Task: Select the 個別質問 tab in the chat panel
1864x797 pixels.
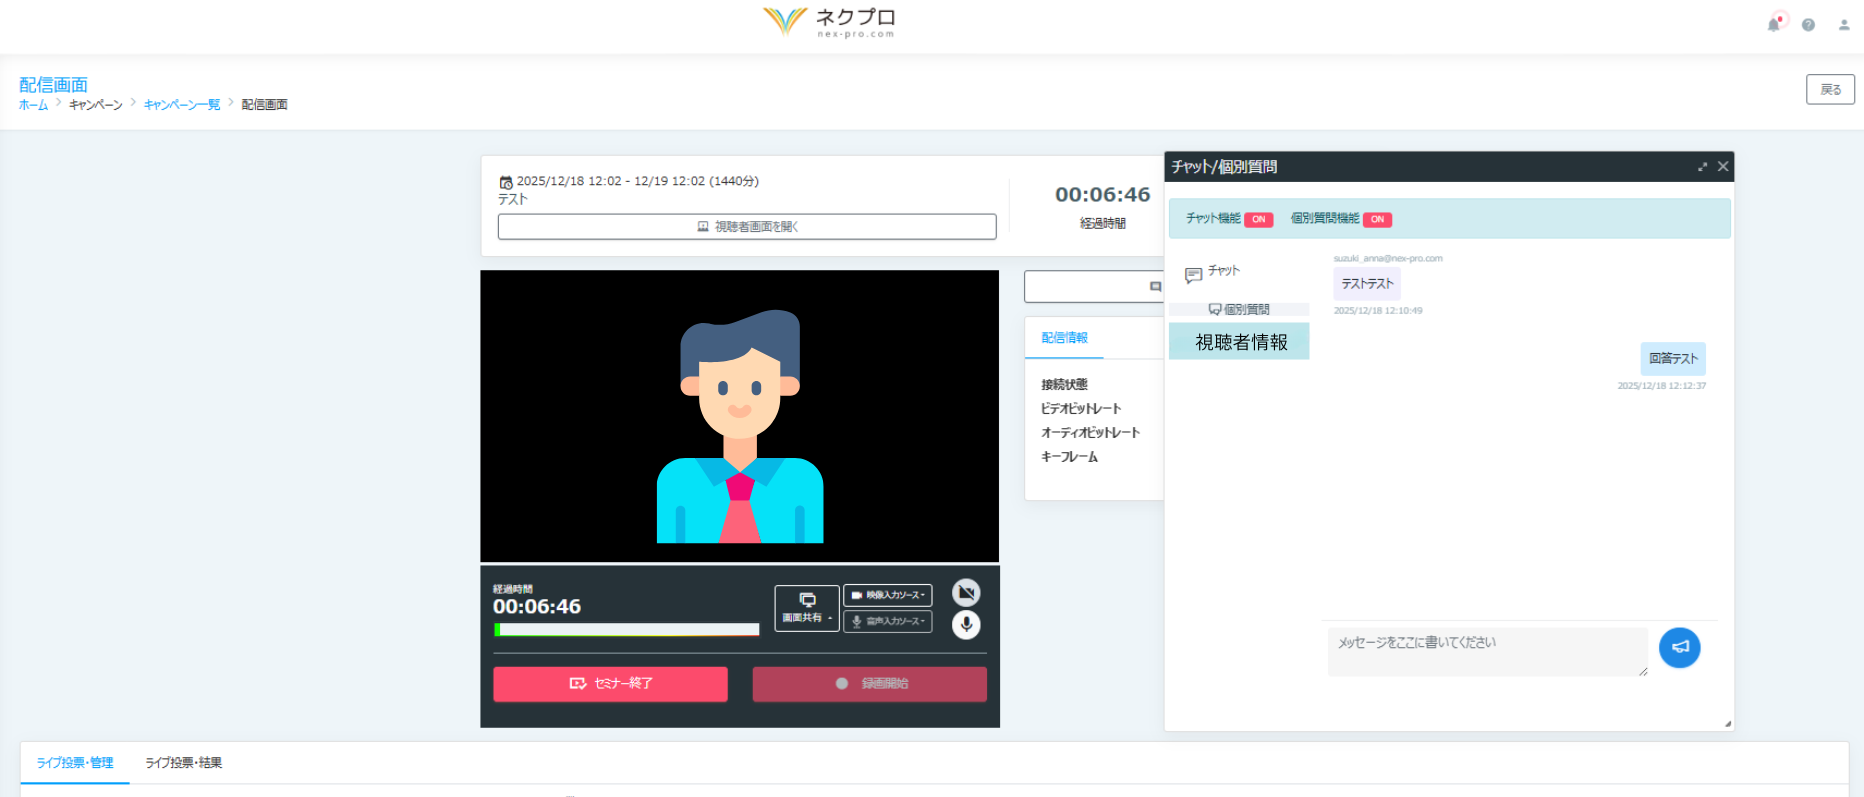Action: (1239, 310)
